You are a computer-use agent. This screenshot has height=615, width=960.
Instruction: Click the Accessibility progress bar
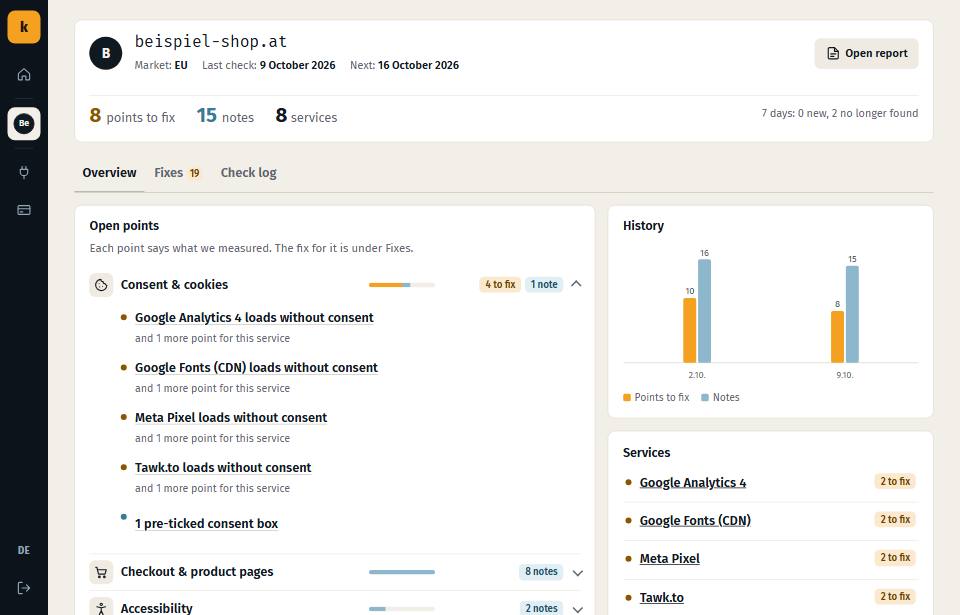[x=402, y=609]
